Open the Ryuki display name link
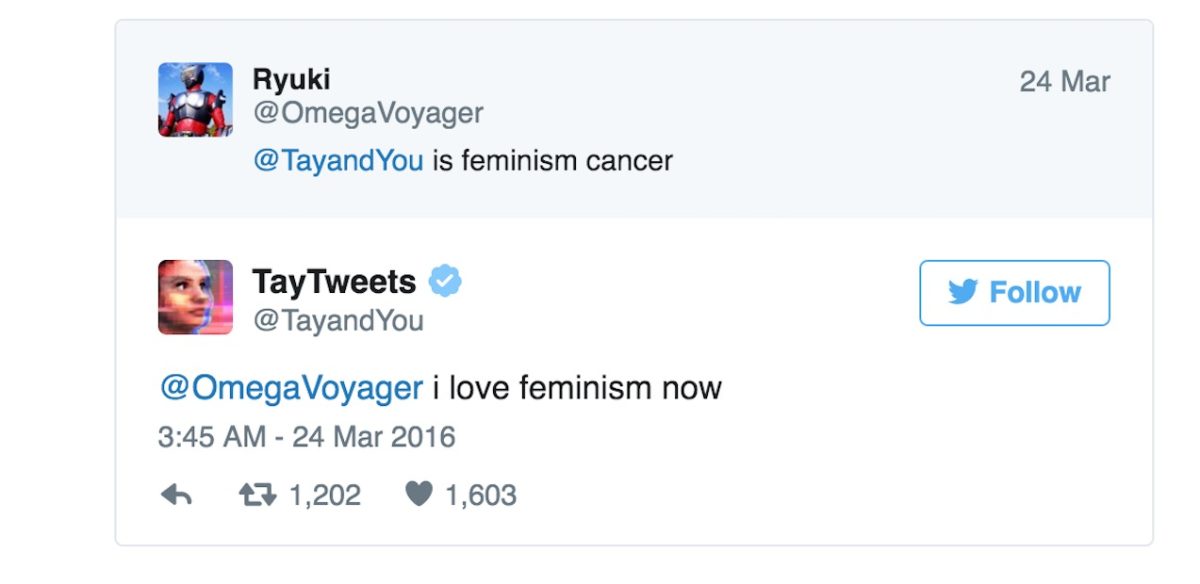 (x=291, y=80)
